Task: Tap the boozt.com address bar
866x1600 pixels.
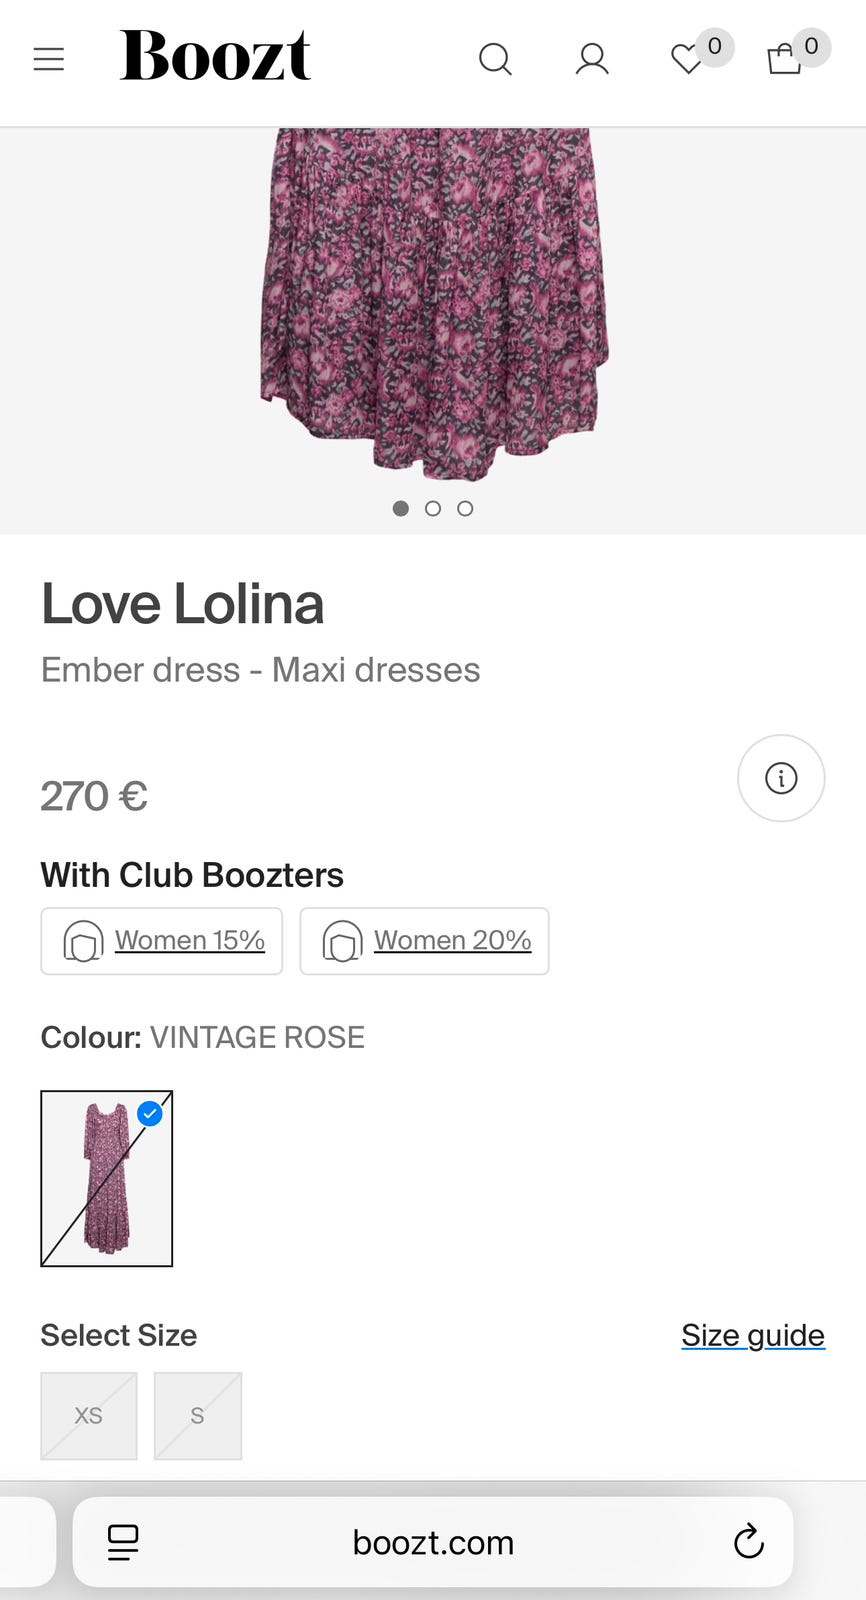Action: [433, 1542]
